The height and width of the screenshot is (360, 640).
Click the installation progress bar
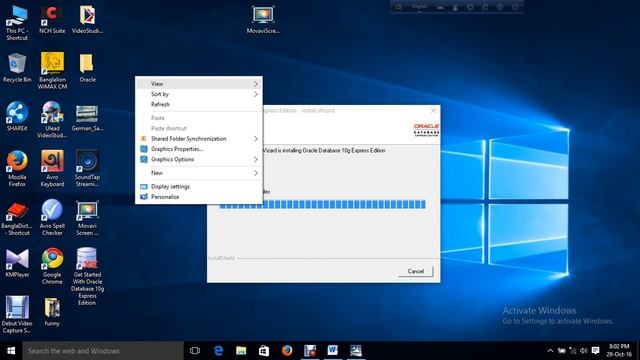[x=322, y=204]
